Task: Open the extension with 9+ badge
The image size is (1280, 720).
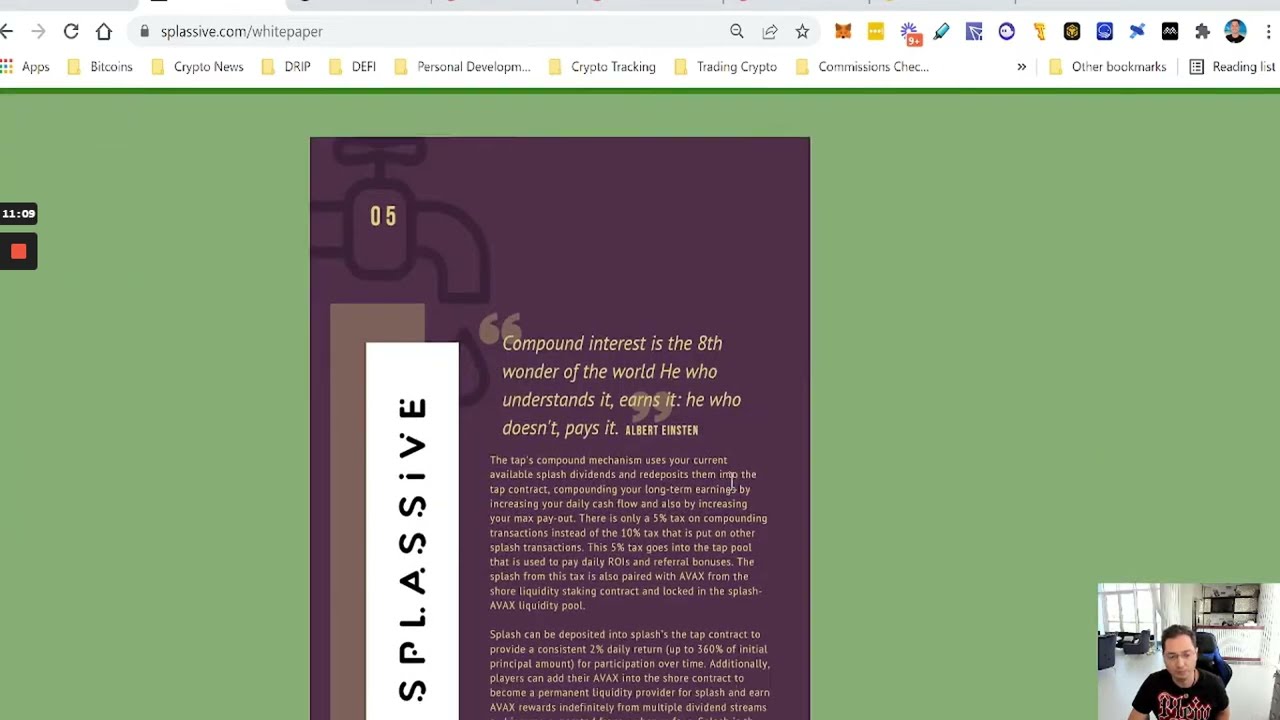Action: pyautogui.click(x=909, y=33)
